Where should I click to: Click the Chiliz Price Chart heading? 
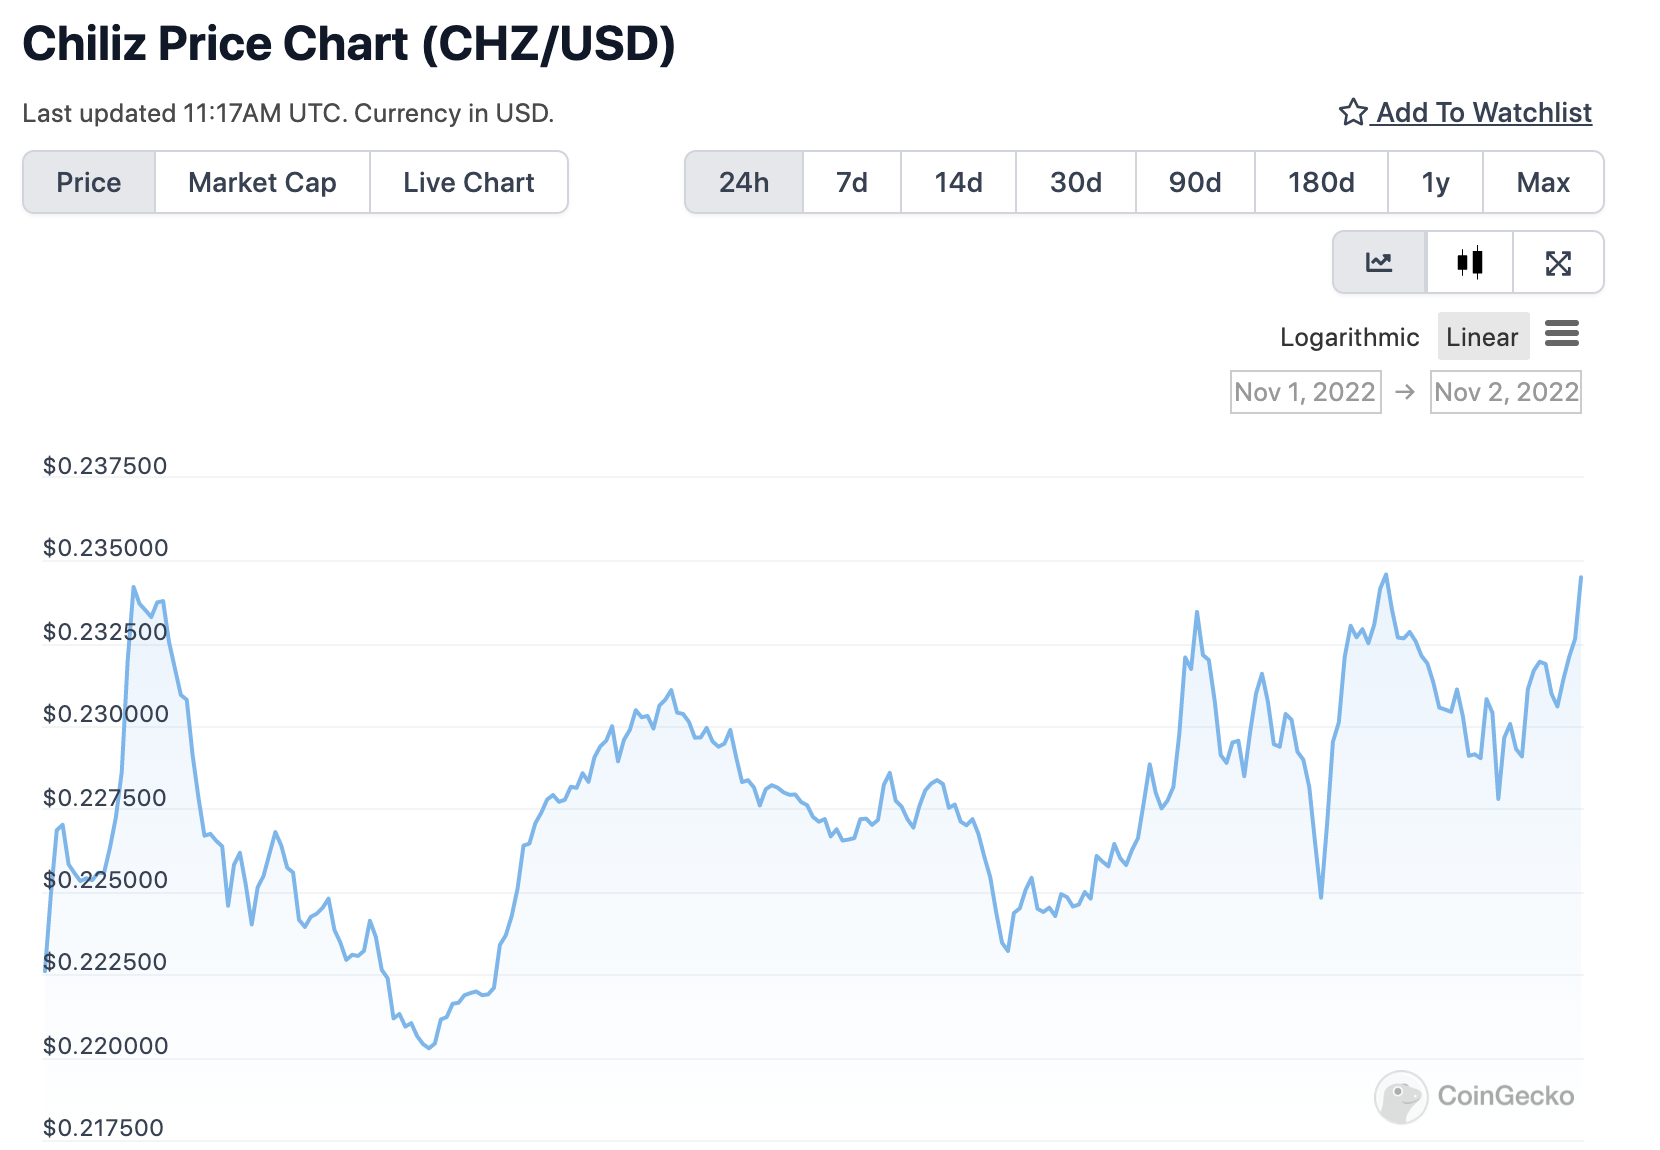[349, 44]
